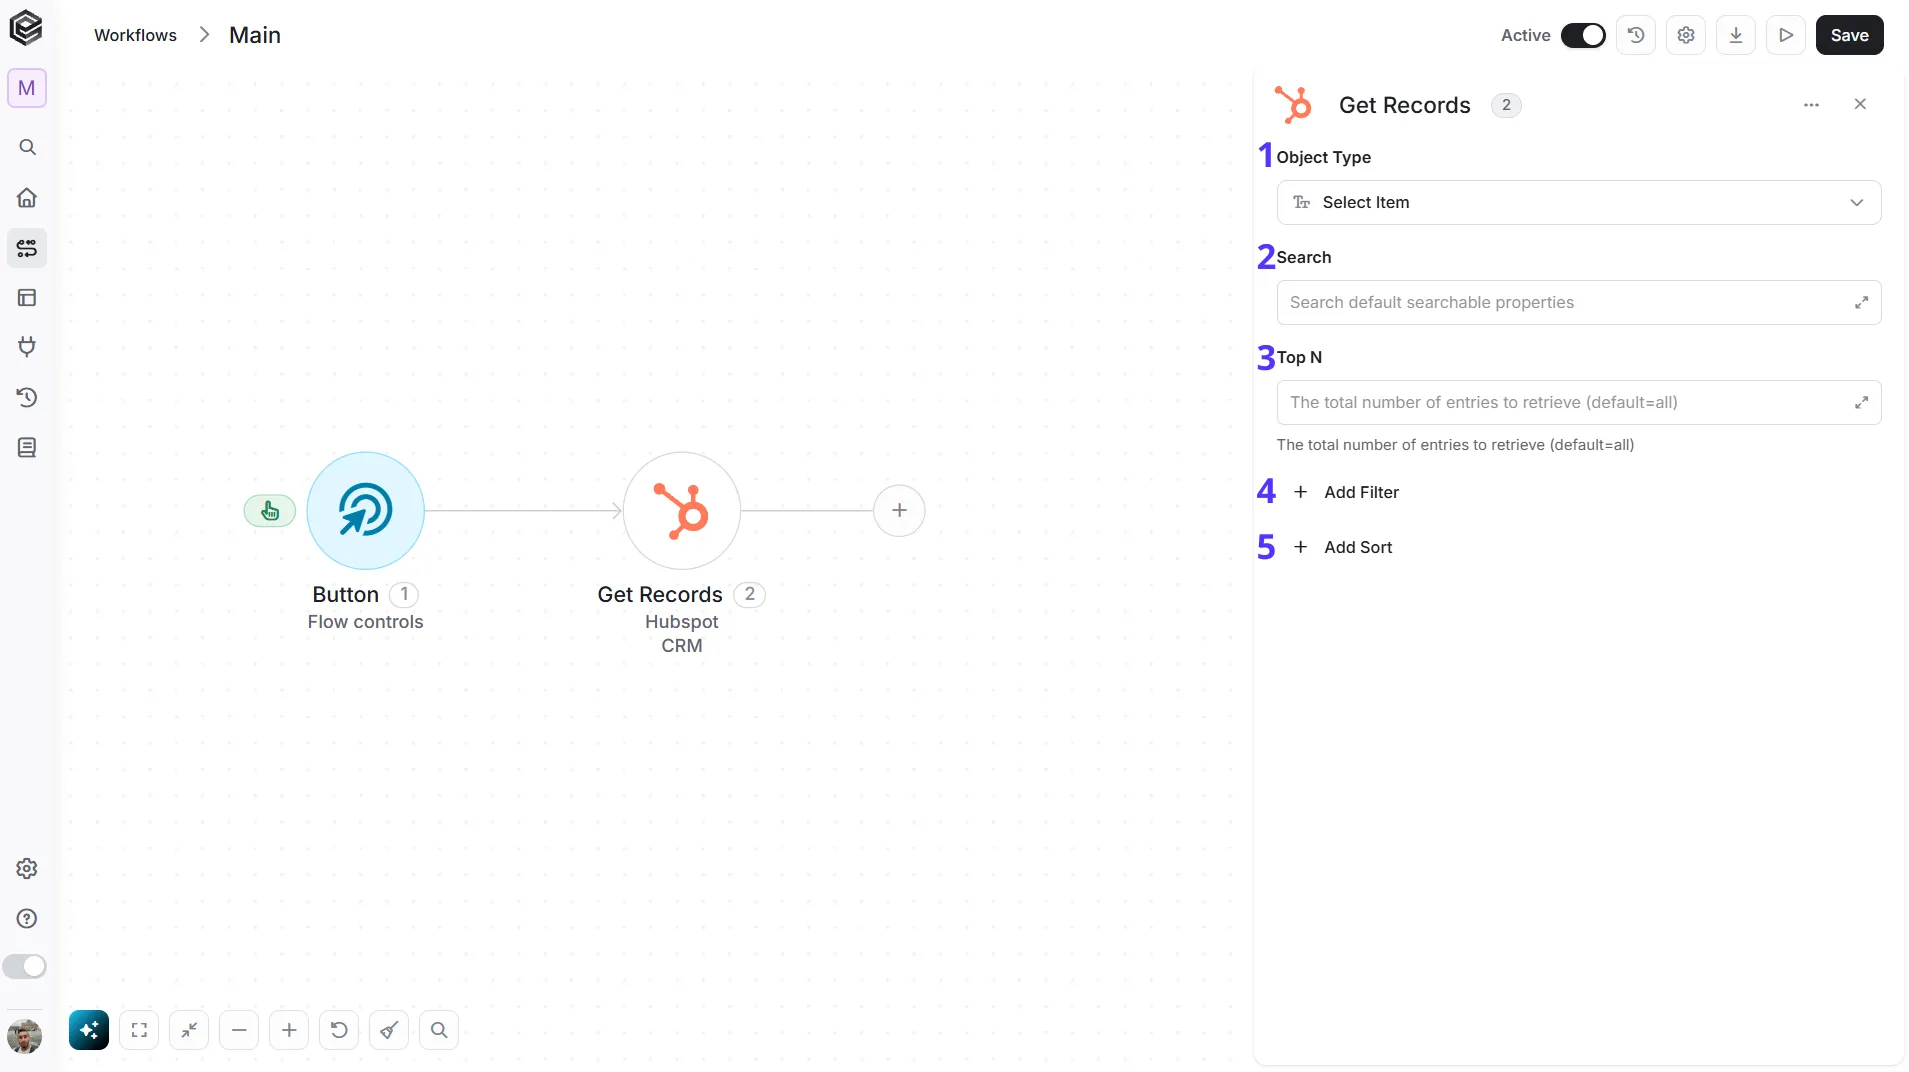The height and width of the screenshot is (1072, 1909).
Task: Open version history in top toolbar
Action: 1636,35
